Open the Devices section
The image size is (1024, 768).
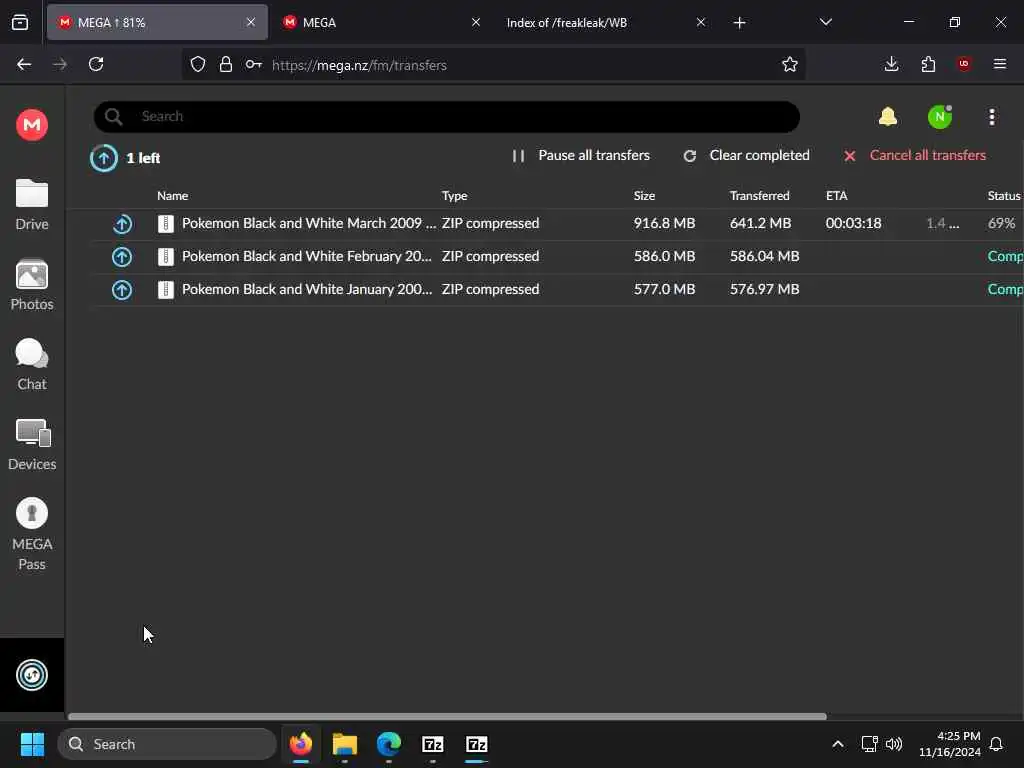(32, 445)
